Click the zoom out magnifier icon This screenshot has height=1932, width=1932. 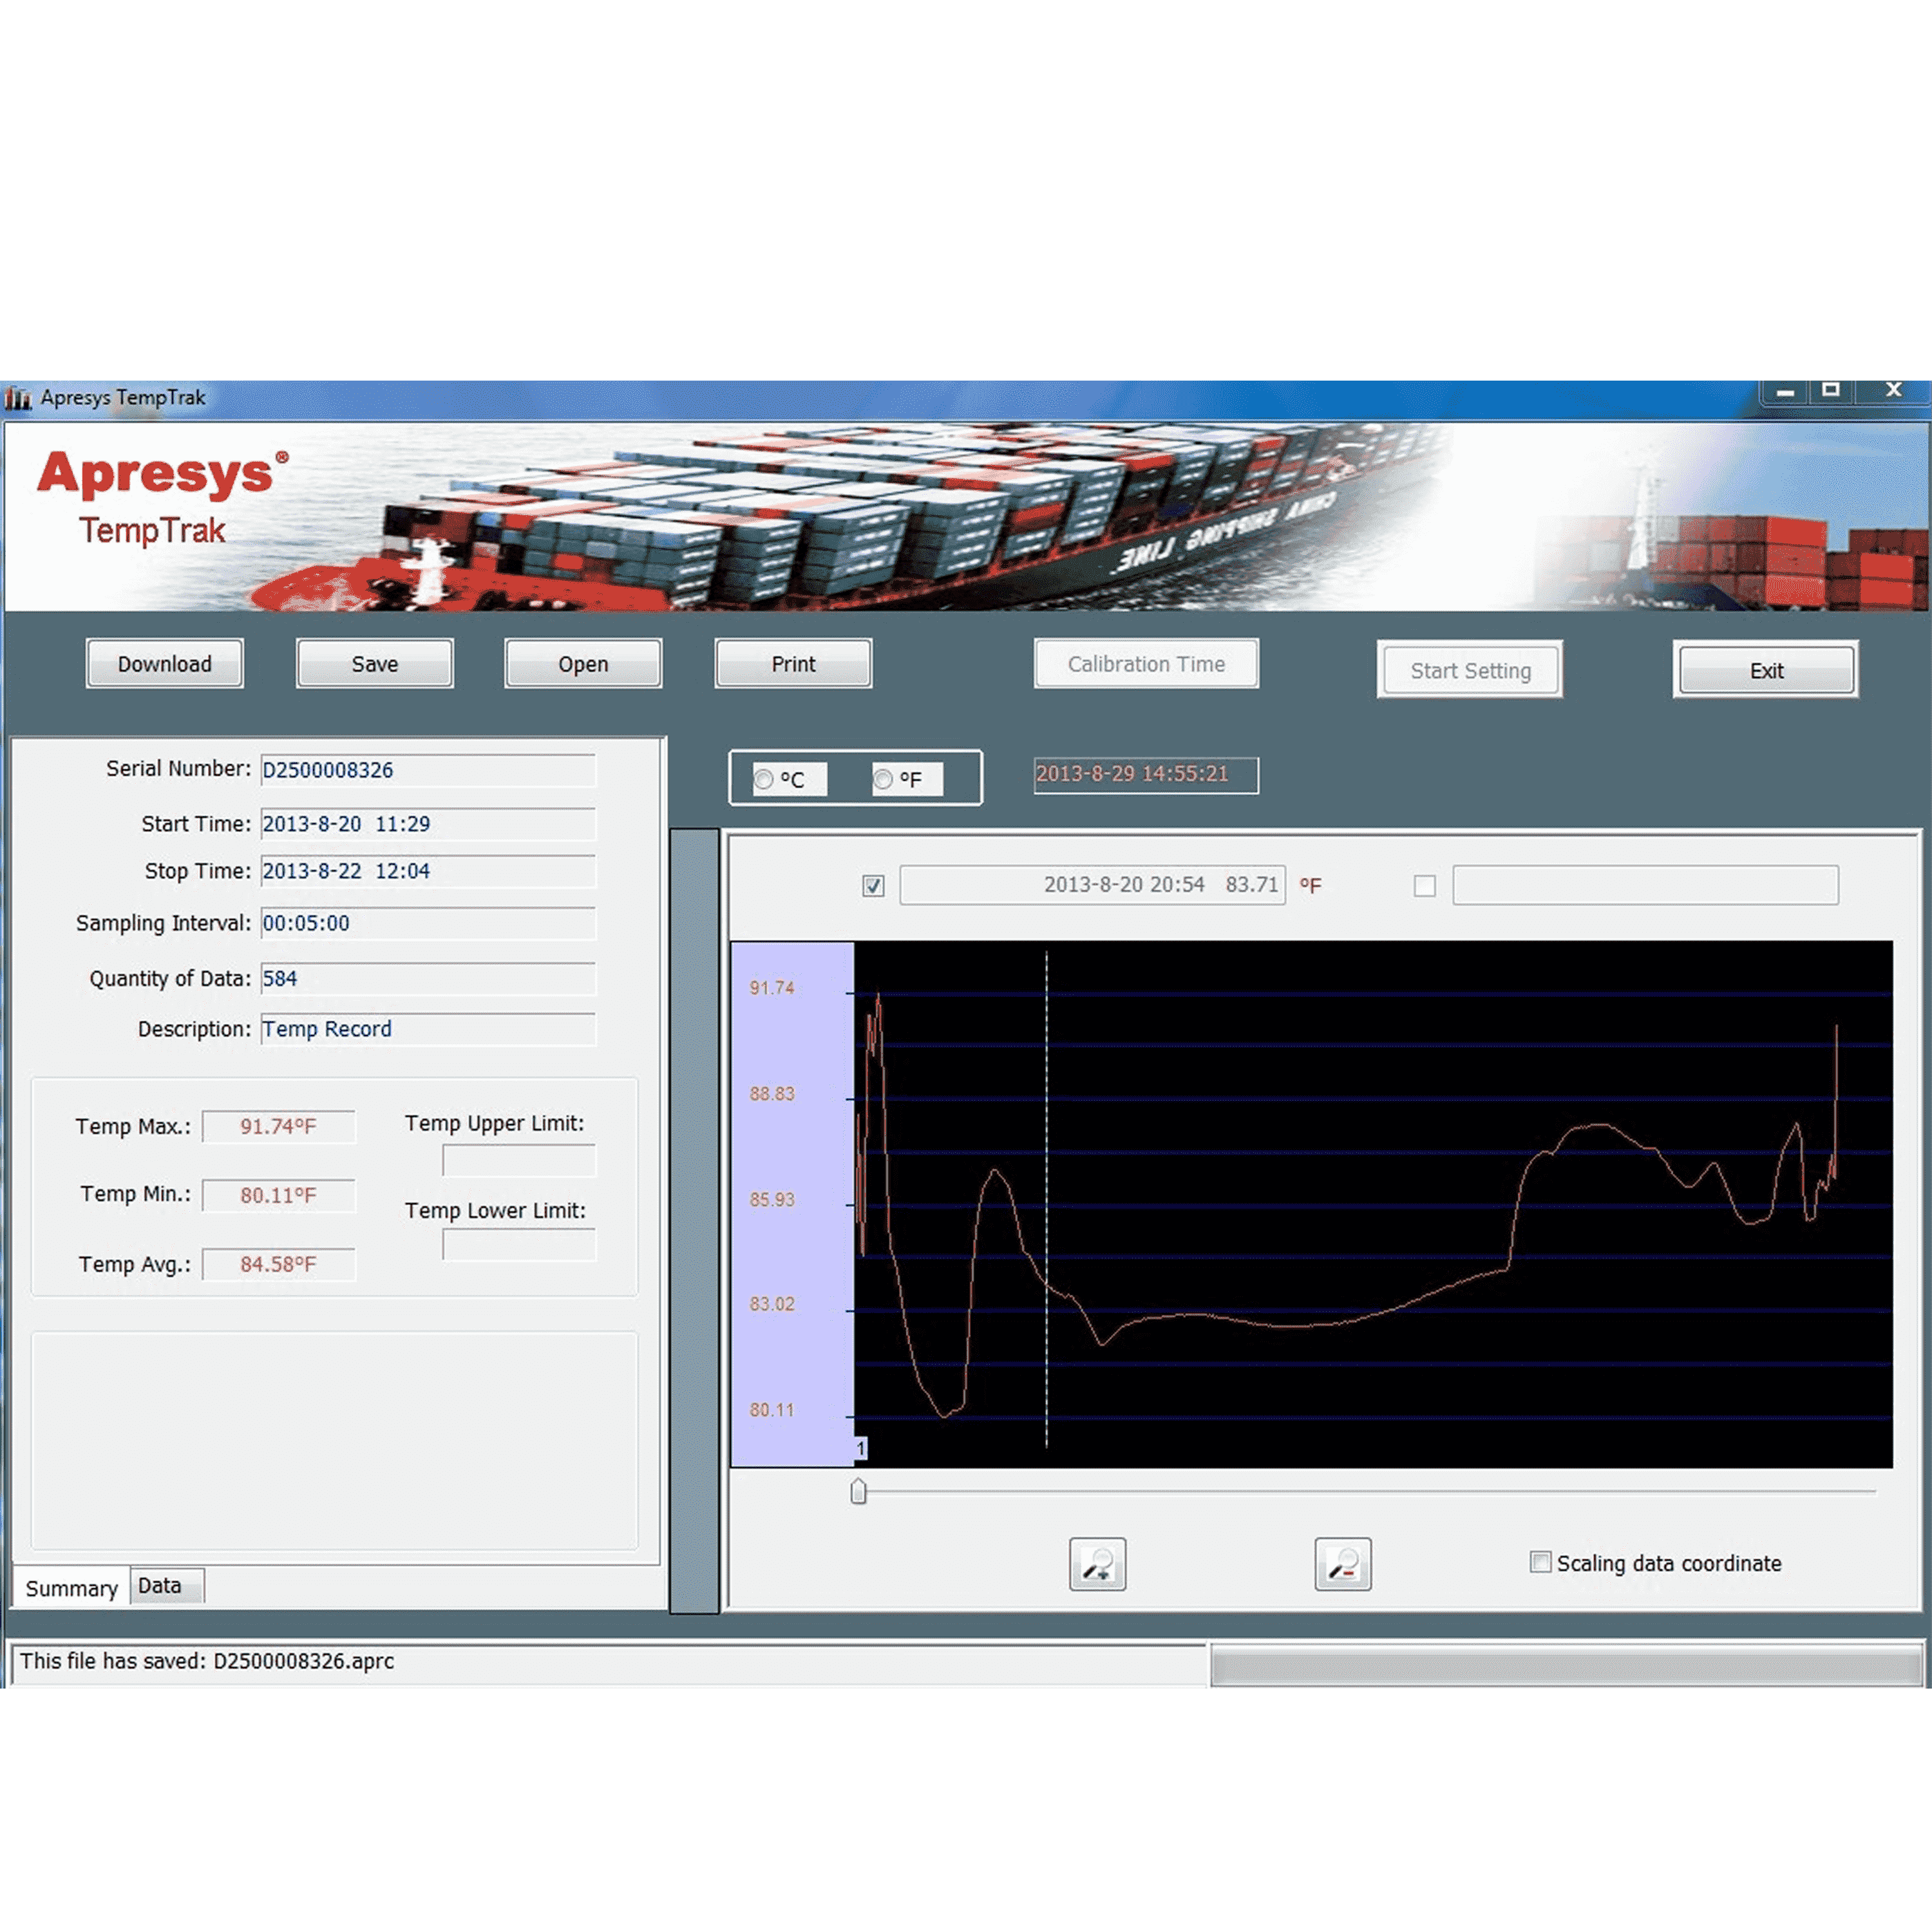pyautogui.click(x=1342, y=1563)
